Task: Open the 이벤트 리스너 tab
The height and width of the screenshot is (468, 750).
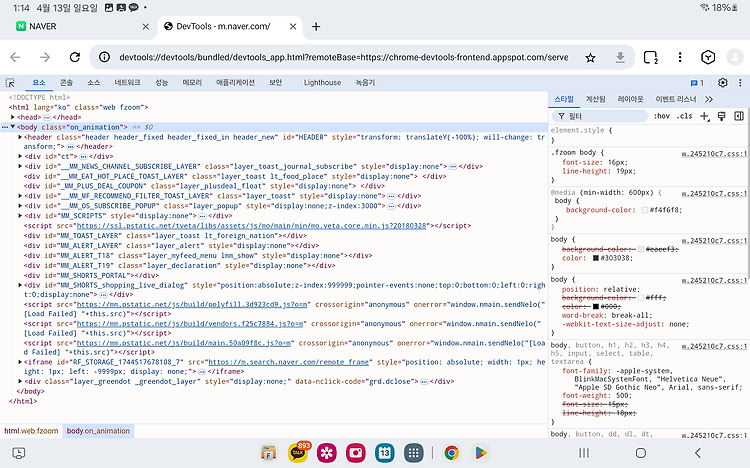Action: coord(675,99)
